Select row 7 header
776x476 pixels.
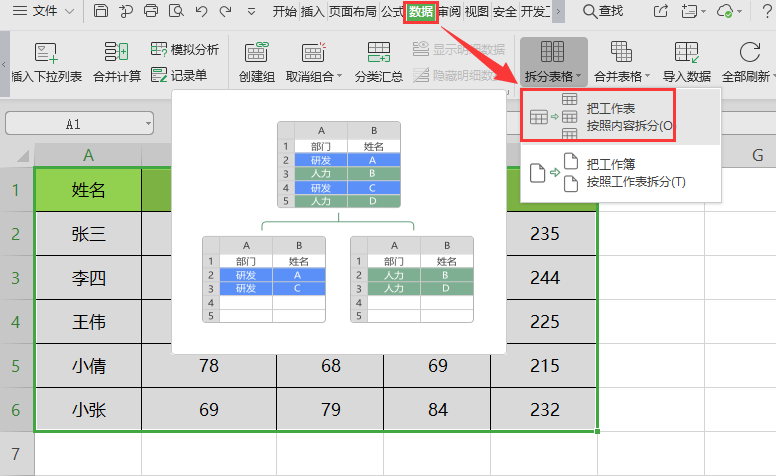pyautogui.click(x=16, y=454)
